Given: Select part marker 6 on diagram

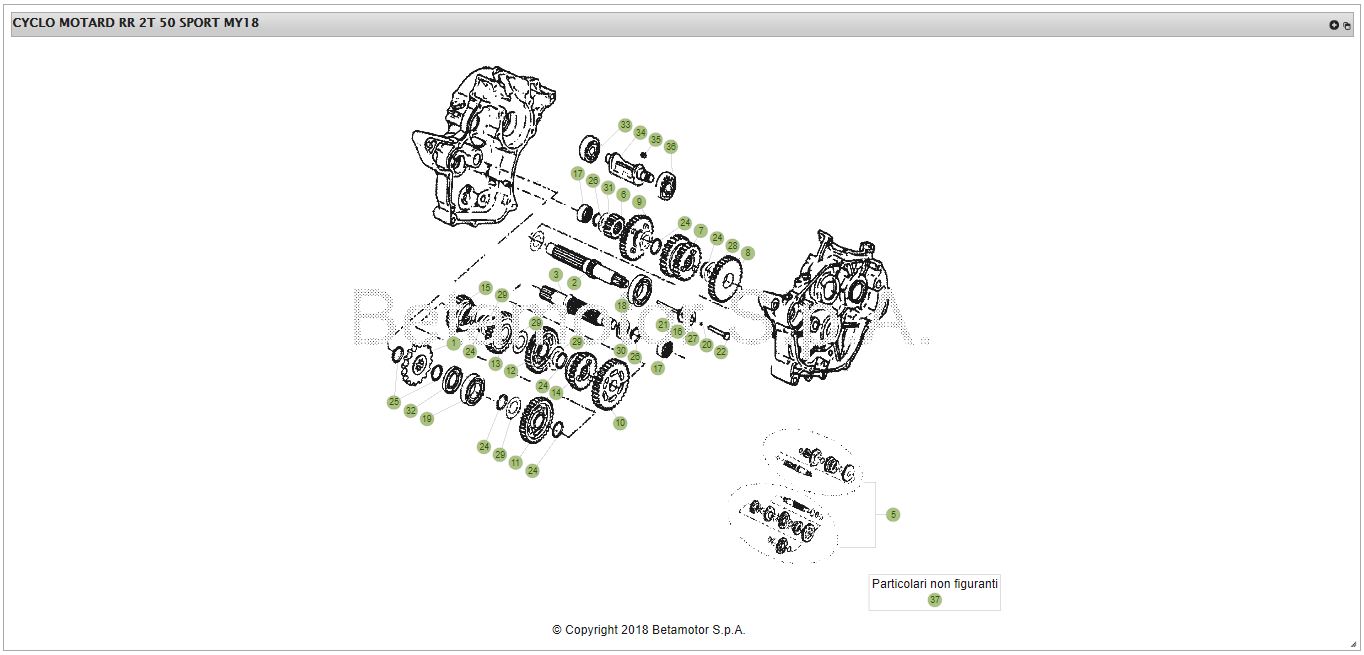Looking at the screenshot, I should click(x=623, y=195).
